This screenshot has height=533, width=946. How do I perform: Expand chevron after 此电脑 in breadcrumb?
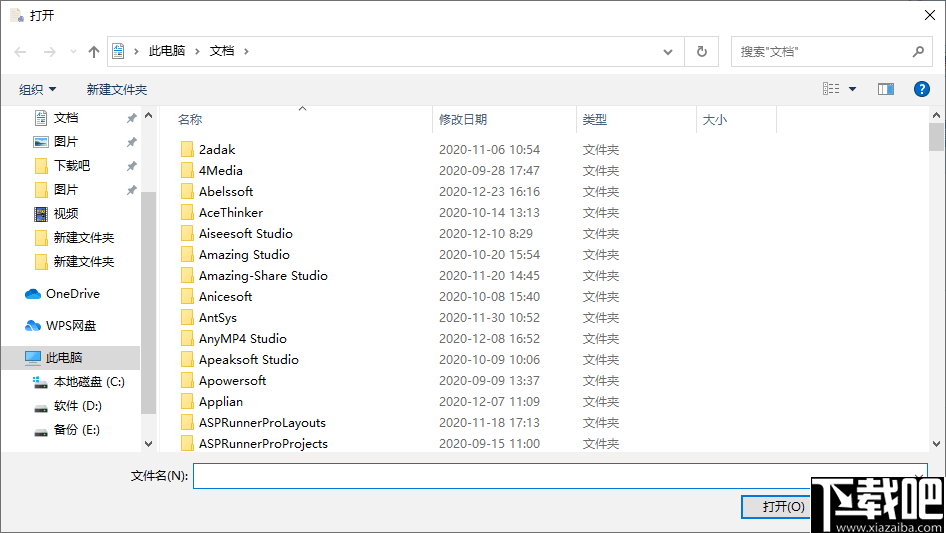[197, 51]
